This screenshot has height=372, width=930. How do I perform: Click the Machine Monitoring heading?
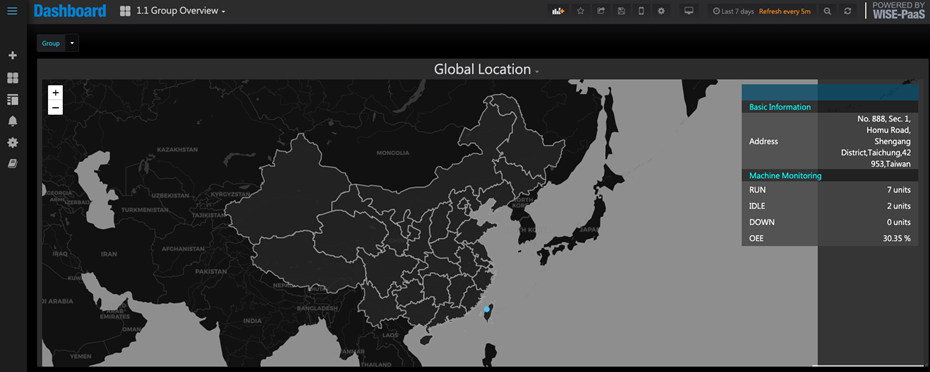click(x=785, y=176)
